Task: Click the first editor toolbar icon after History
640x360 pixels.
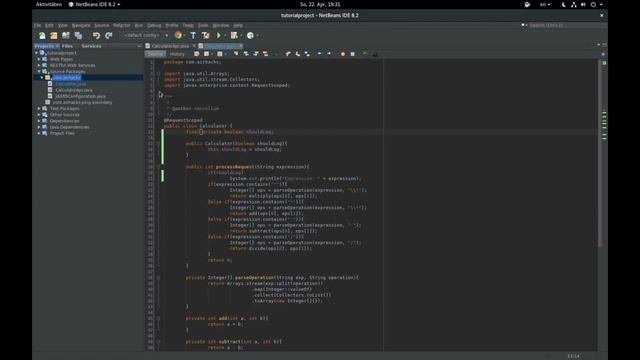Action: pos(197,54)
